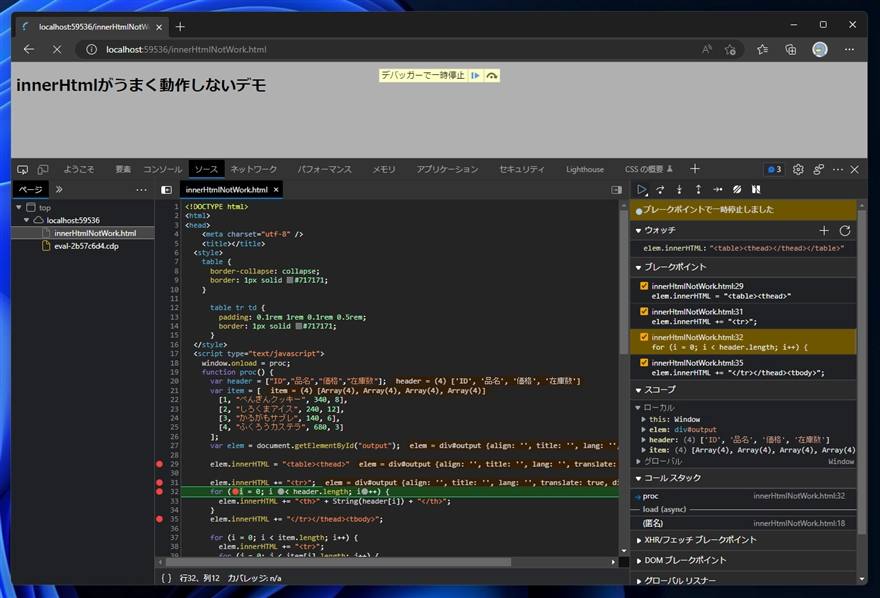This screenshot has width=880, height=598.
Task: Show more navigator tabs chevron
Action: pyautogui.click(x=59, y=190)
